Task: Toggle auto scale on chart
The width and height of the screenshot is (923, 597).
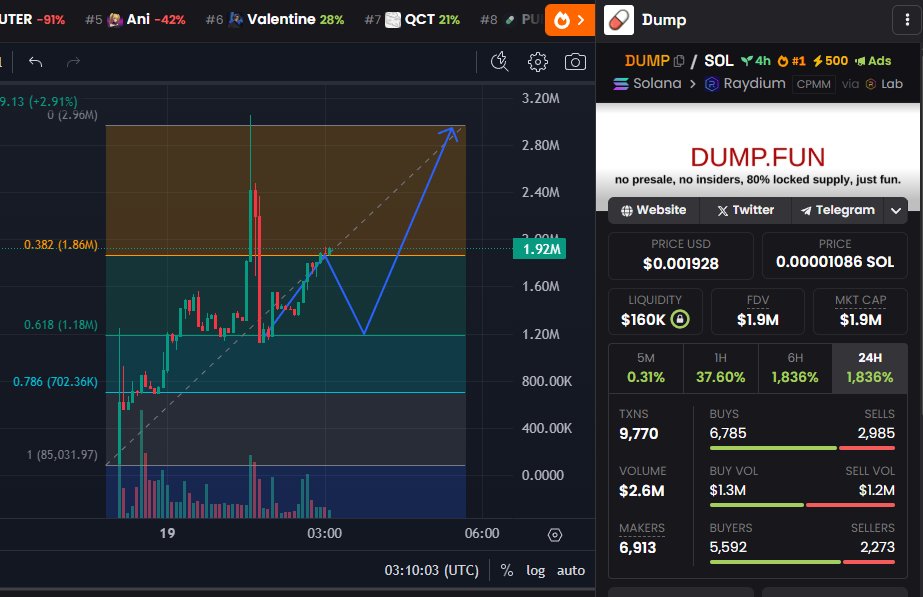Action: pyautogui.click(x=571, y=571)
